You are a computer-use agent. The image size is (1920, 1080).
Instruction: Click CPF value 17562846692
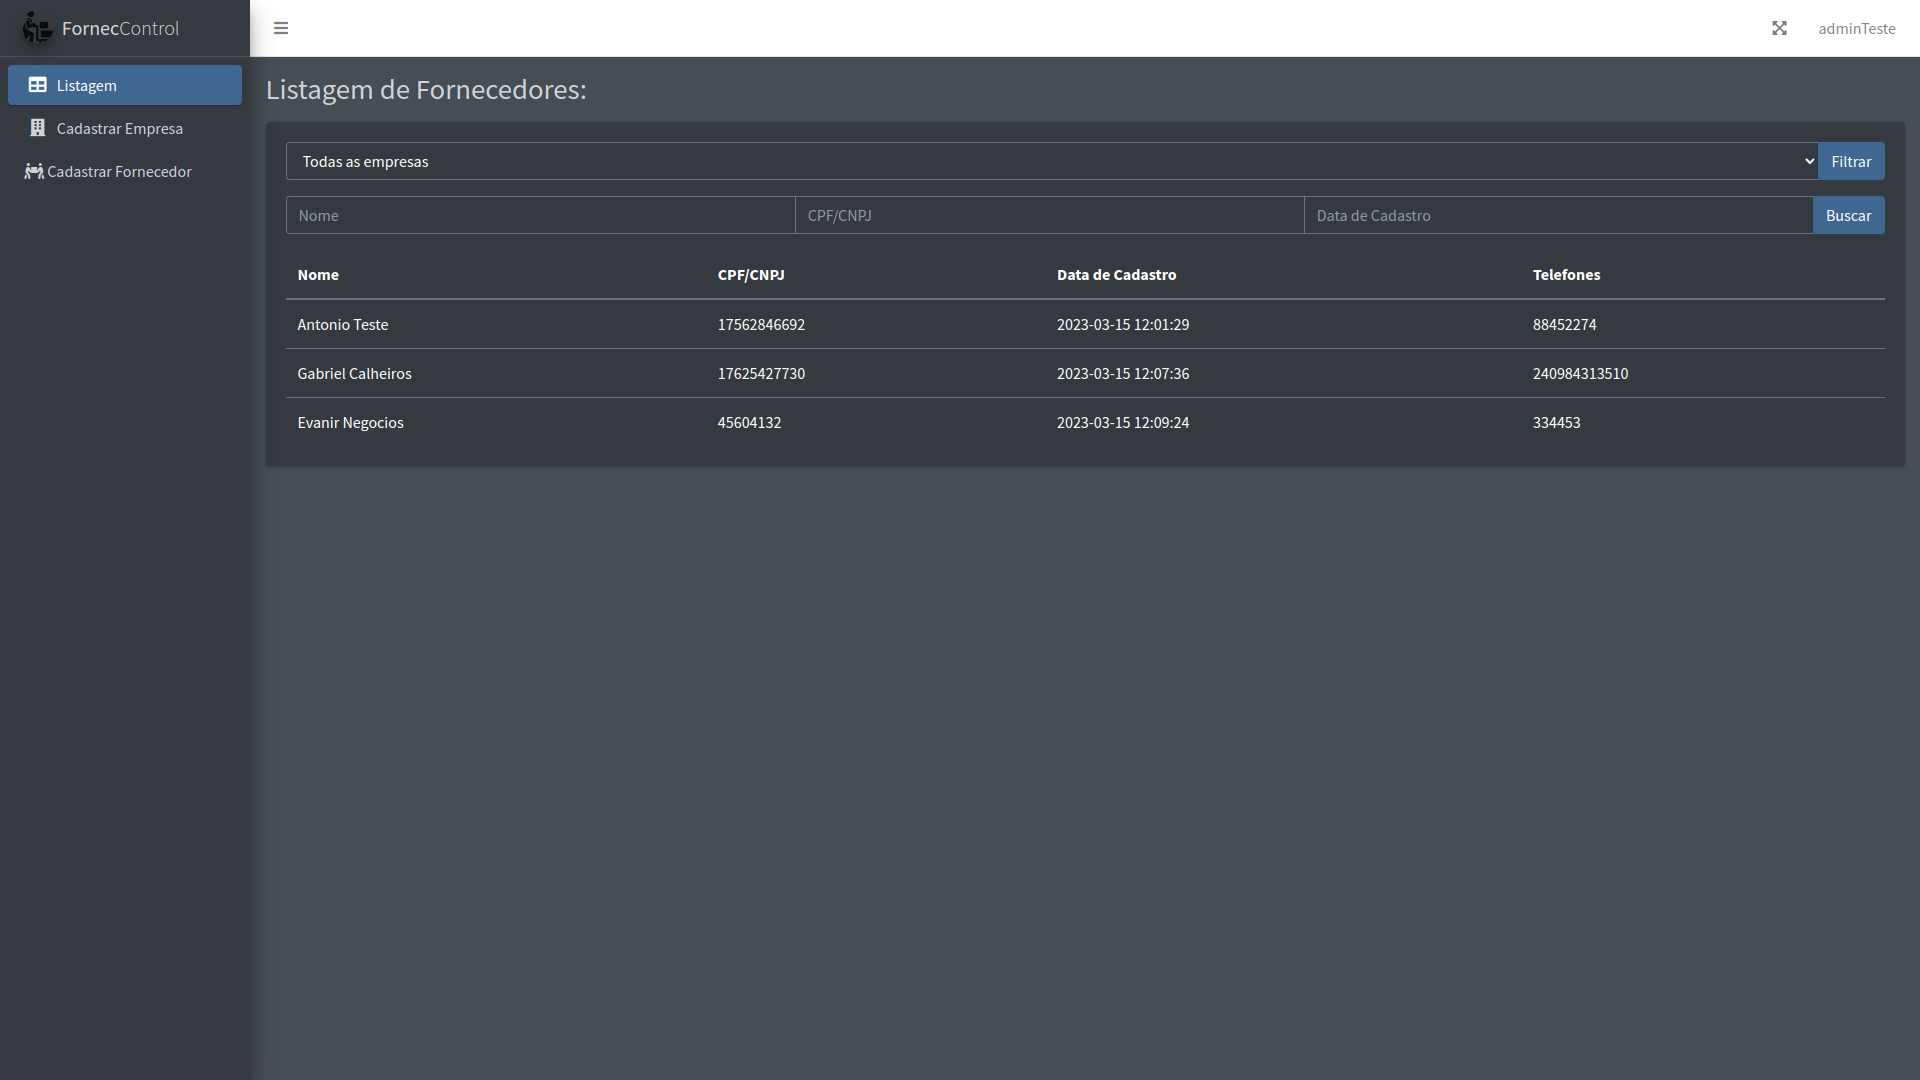[x=761, y=324]
